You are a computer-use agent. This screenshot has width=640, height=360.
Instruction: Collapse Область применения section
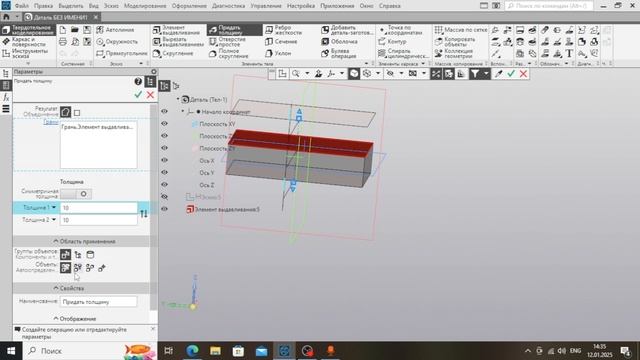pyautogui.click(x=84, y=241)
